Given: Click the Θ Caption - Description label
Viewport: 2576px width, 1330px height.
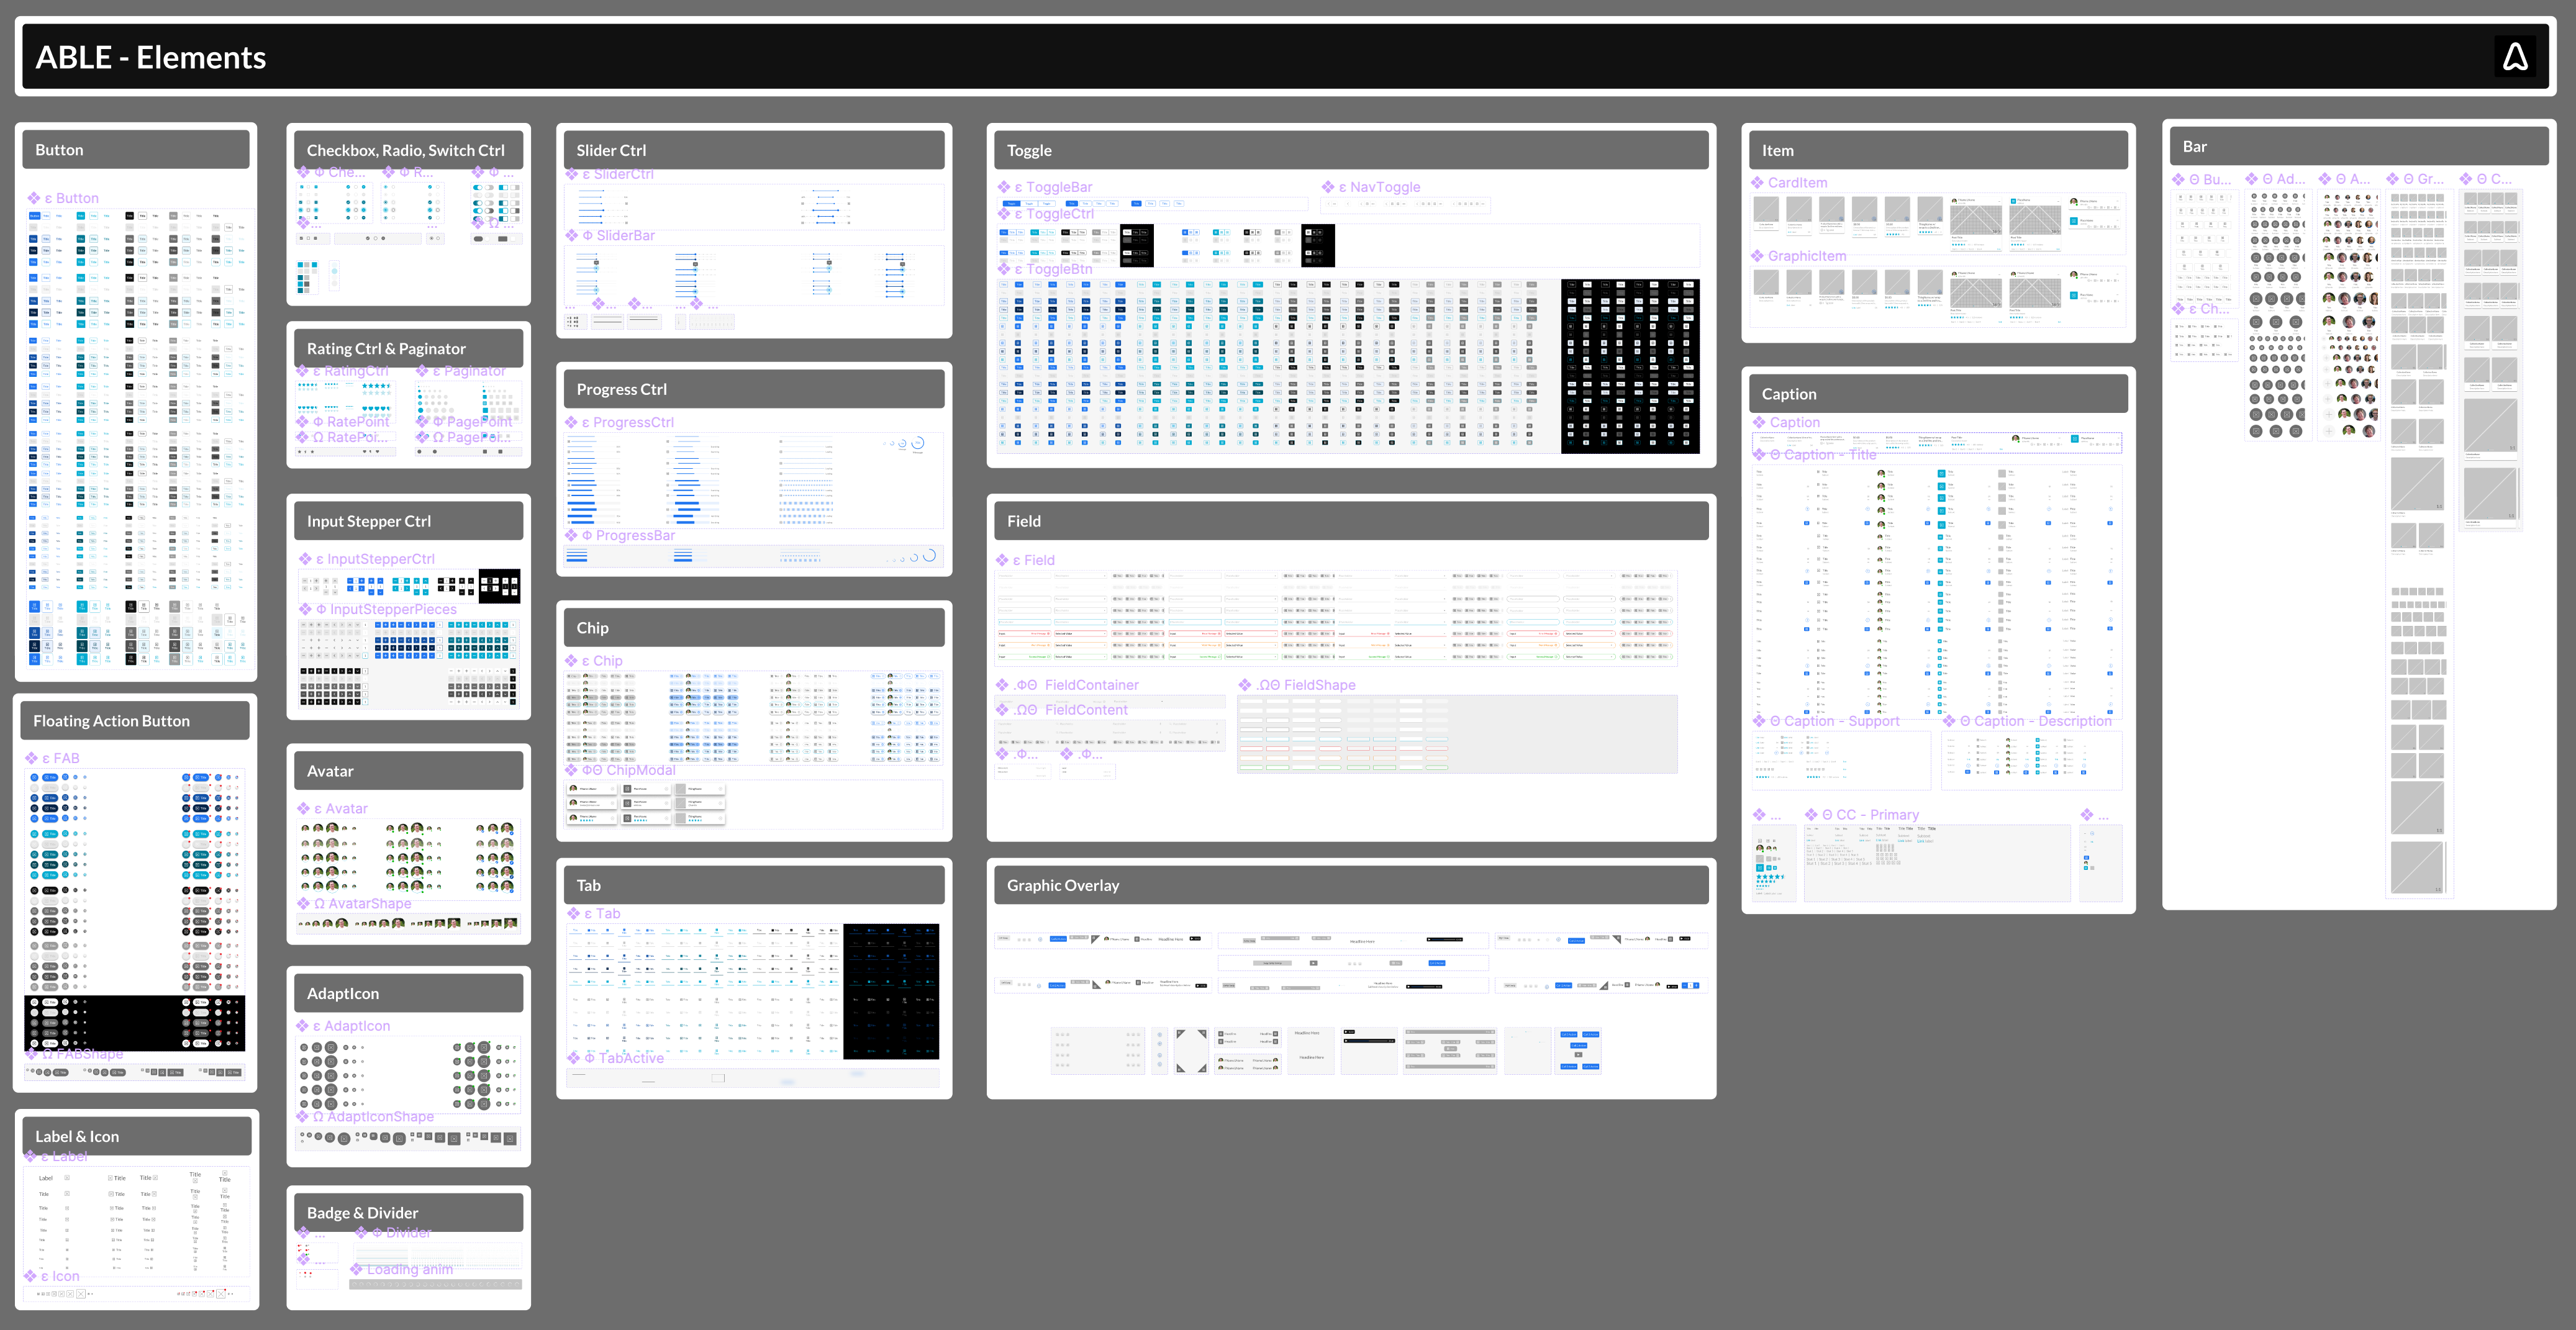Looking at the screenshot, I should point(2035,721).
